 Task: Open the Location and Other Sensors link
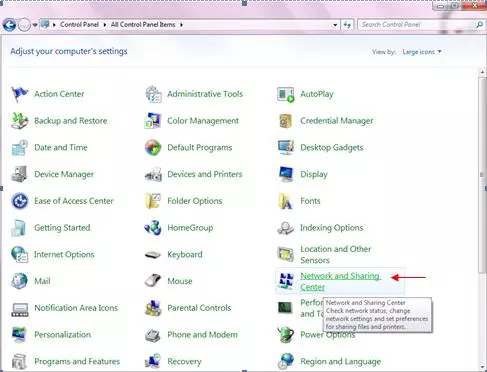[336, 254]
